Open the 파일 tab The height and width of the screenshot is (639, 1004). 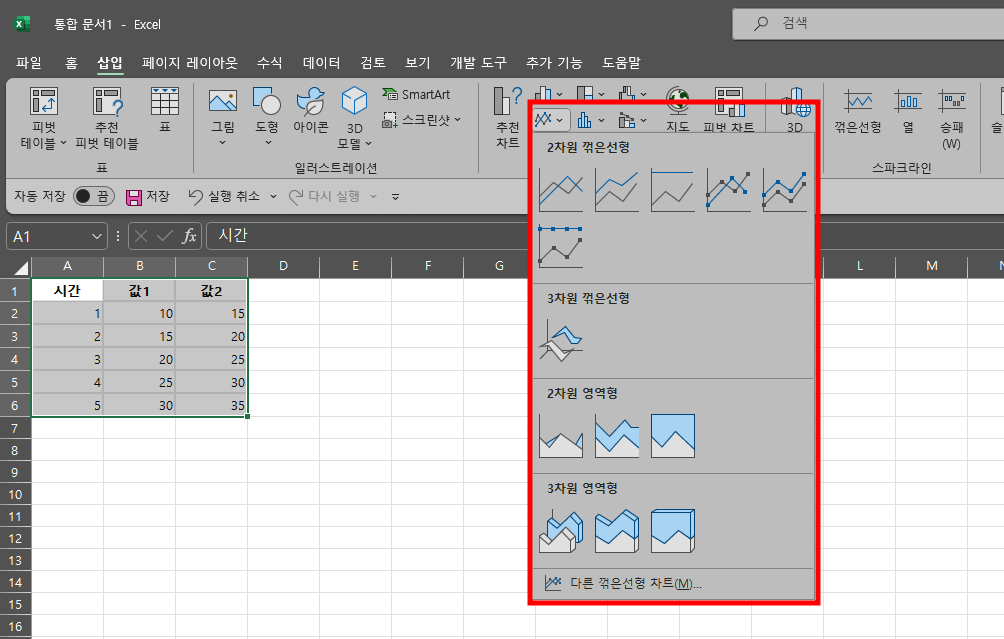[29, 63]
